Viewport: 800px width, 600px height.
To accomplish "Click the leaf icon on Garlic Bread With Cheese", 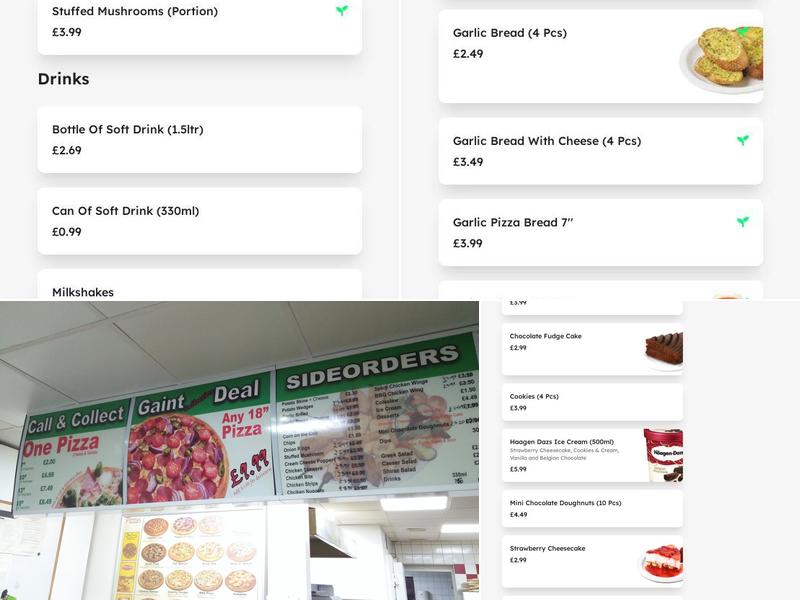I will 743,140.
